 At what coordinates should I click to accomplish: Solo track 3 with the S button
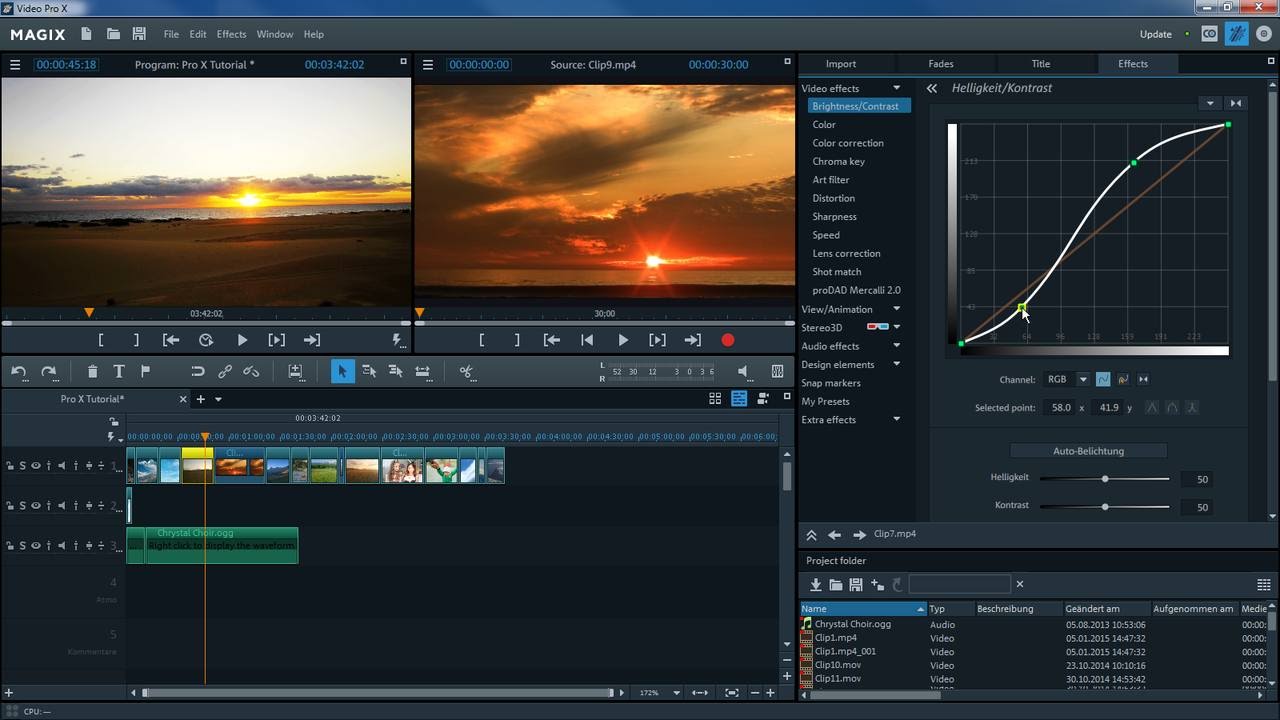23,546
